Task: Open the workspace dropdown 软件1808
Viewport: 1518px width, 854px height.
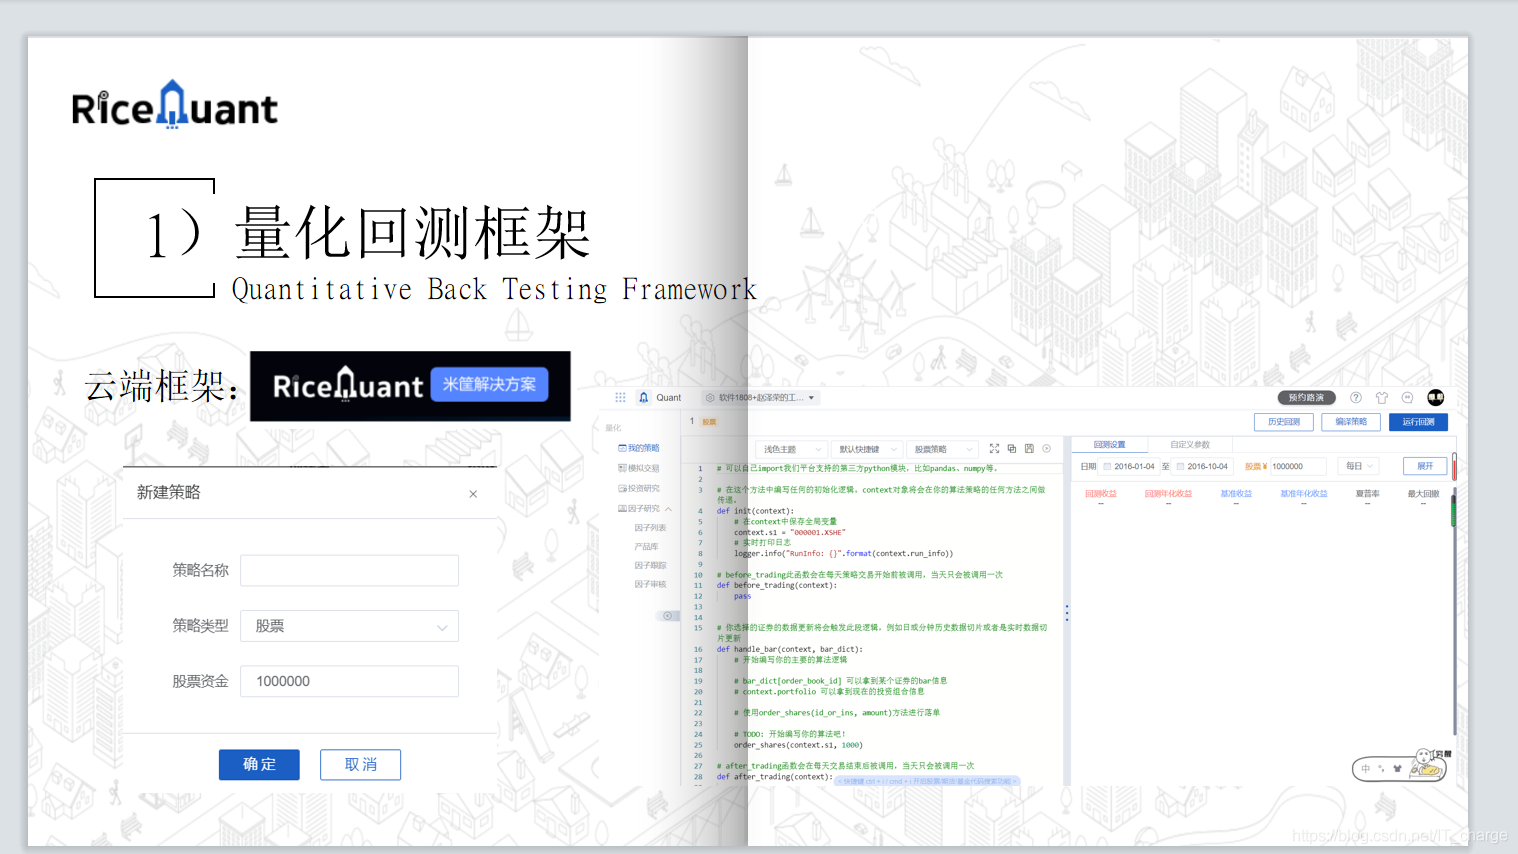Action: [x=761, y=397]
